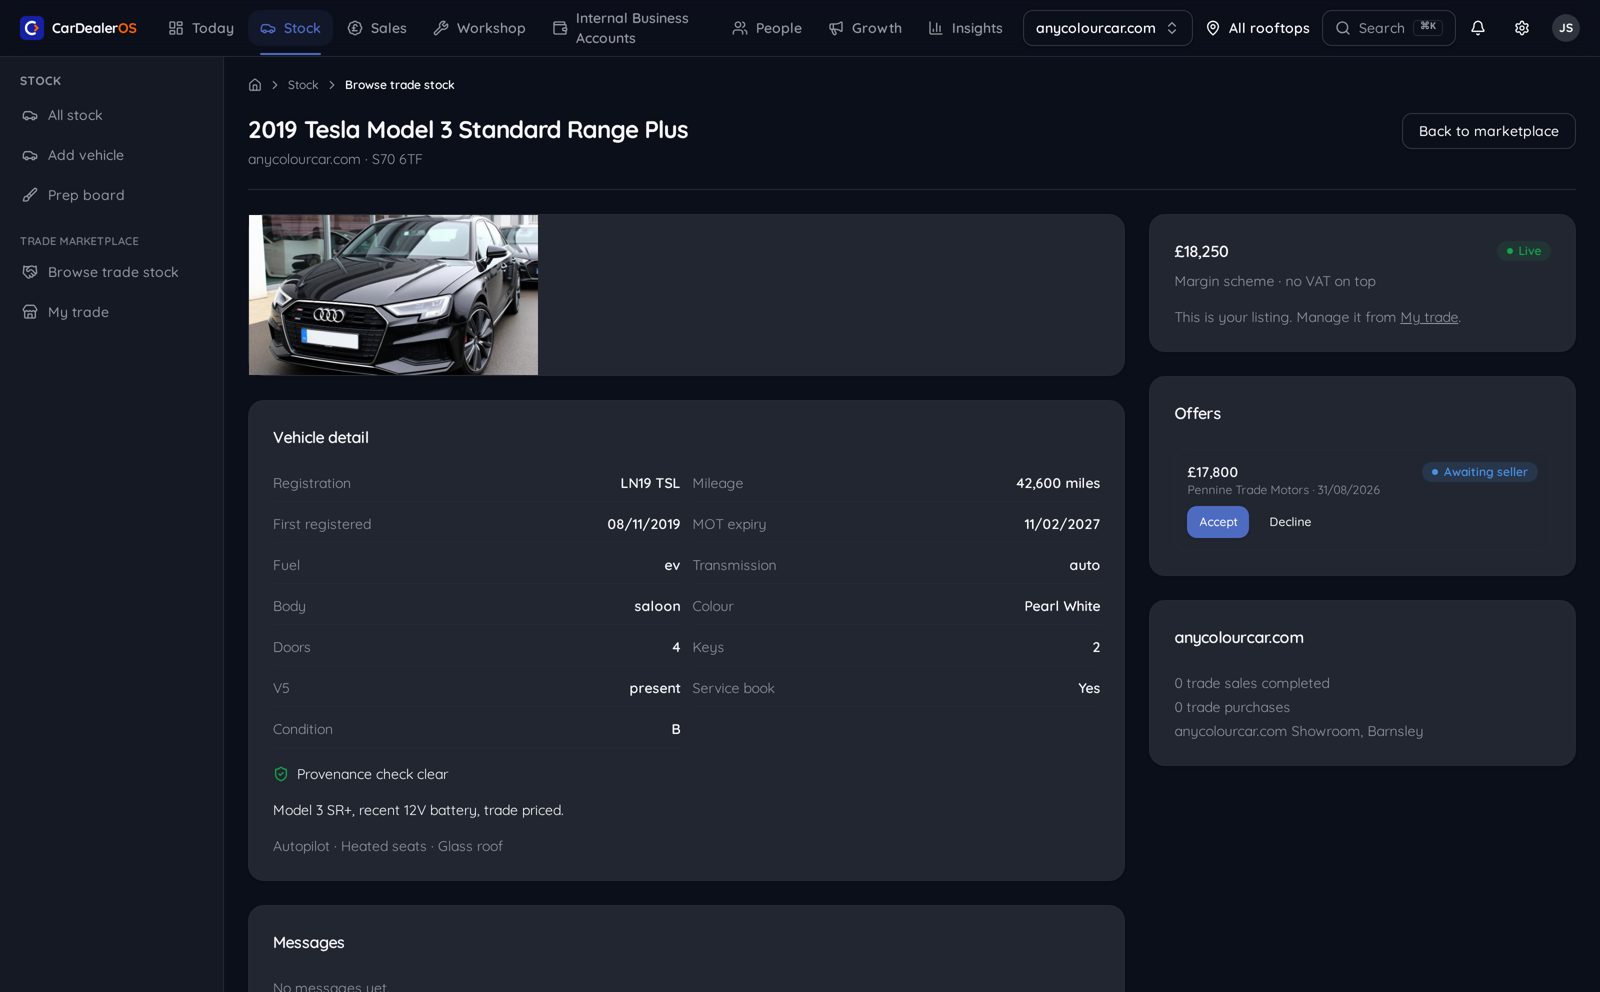Viewport: 1600px width, 992px height.
Task: Open the Insights tab
Action: pyautogui.click(x=965, y=28)
